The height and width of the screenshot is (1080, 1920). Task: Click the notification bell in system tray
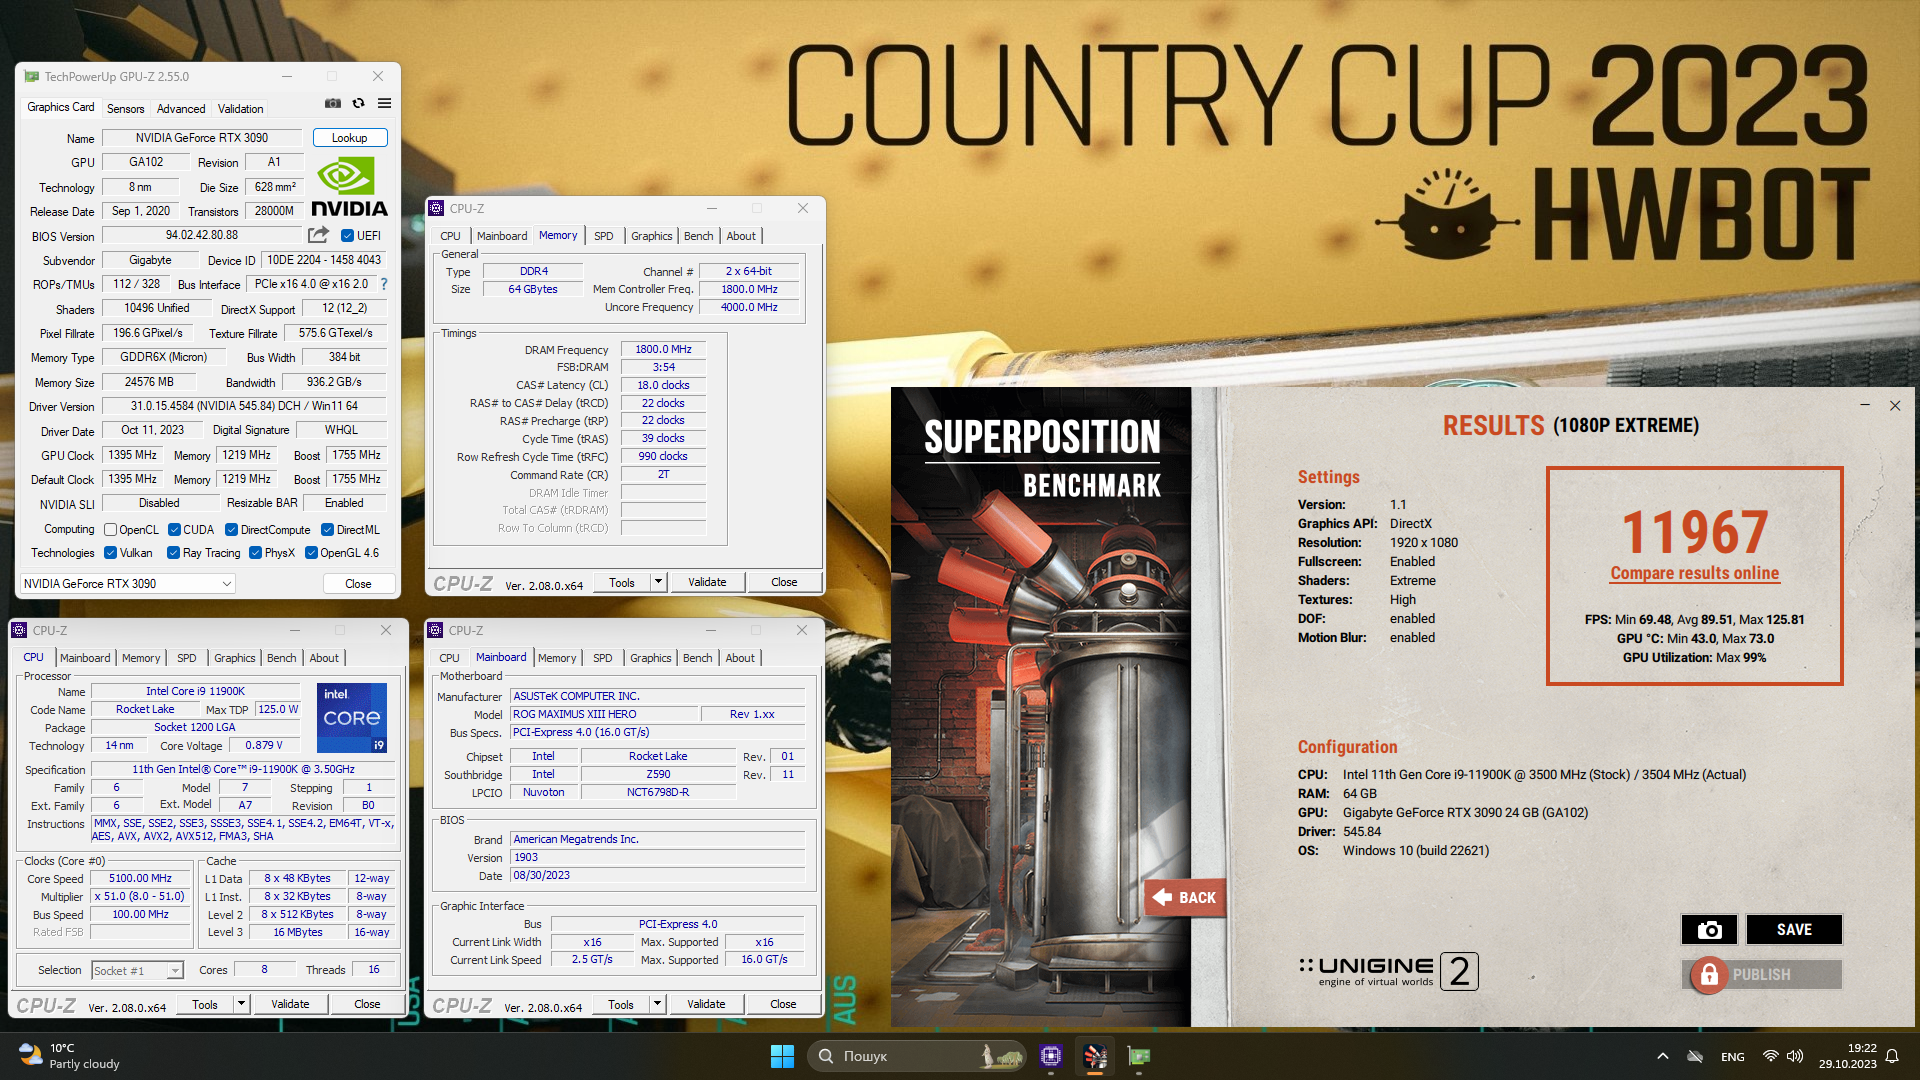coord(1892,1056)
